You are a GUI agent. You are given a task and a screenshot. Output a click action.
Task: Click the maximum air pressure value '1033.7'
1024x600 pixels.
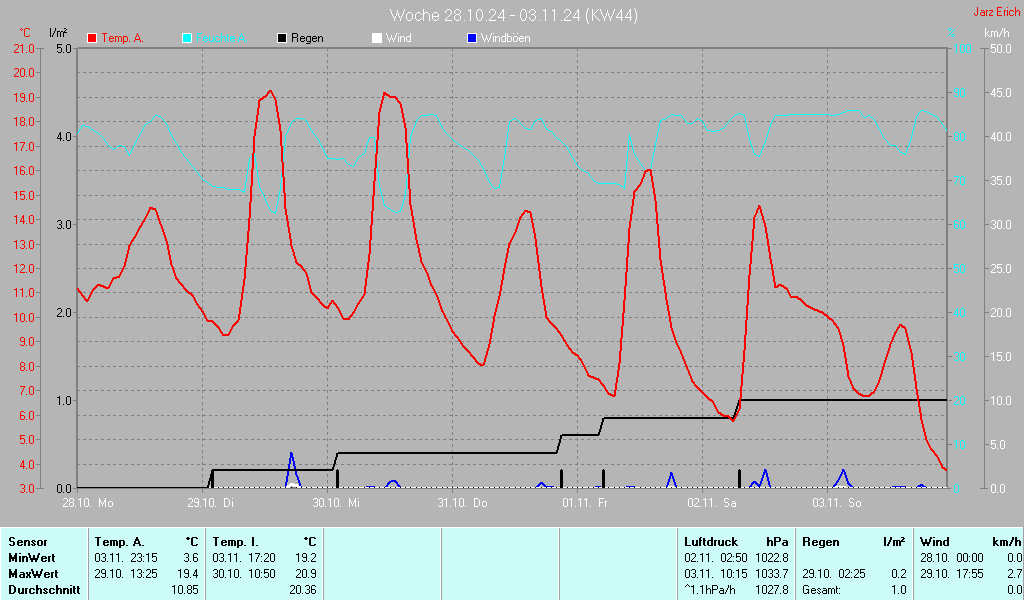tap(771, 574)
